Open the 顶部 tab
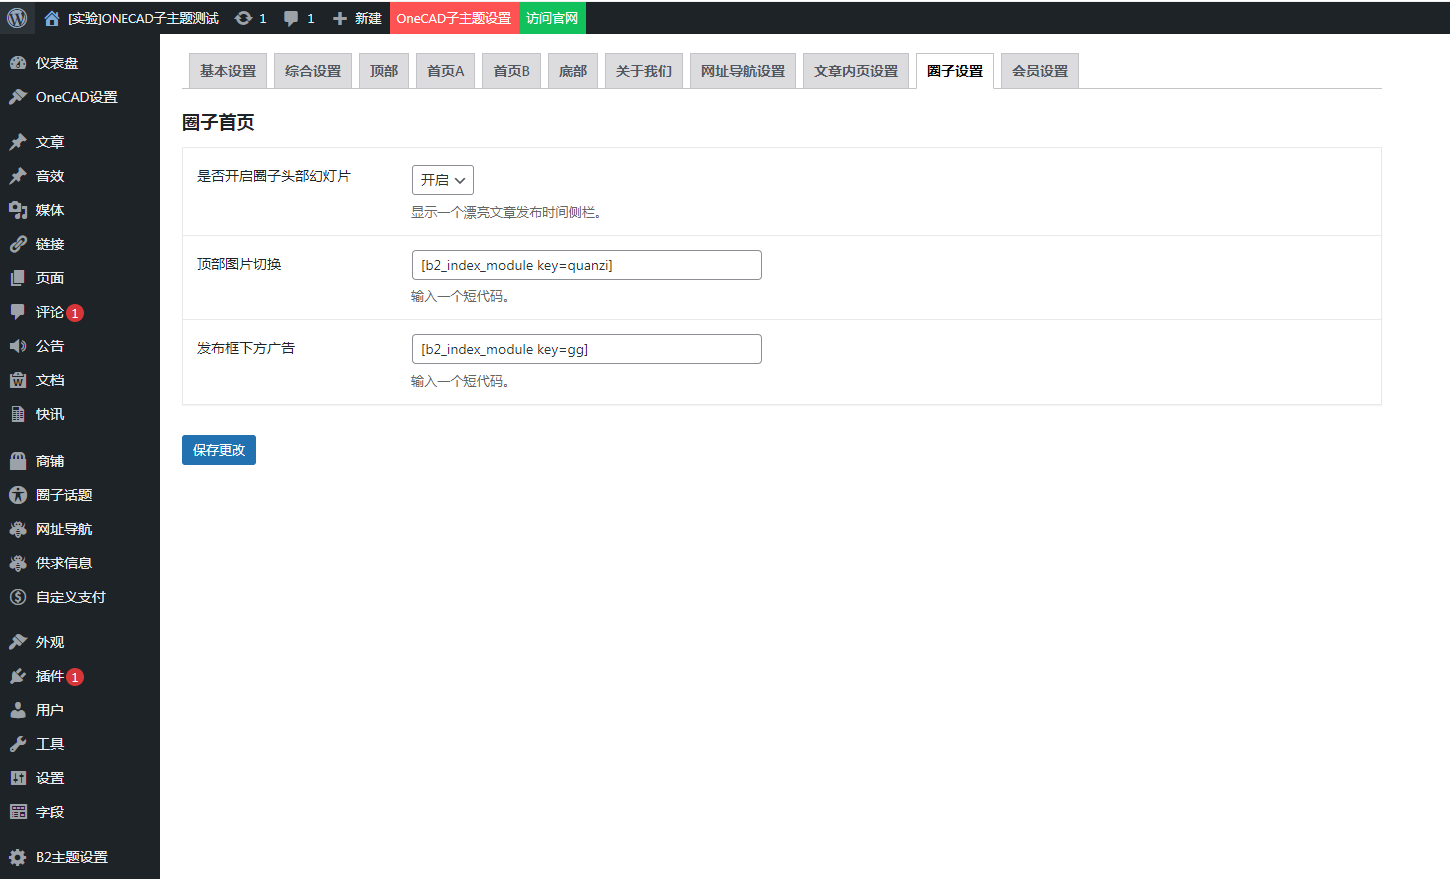Screen dimensions: 1450x879 tap(384, 71)
